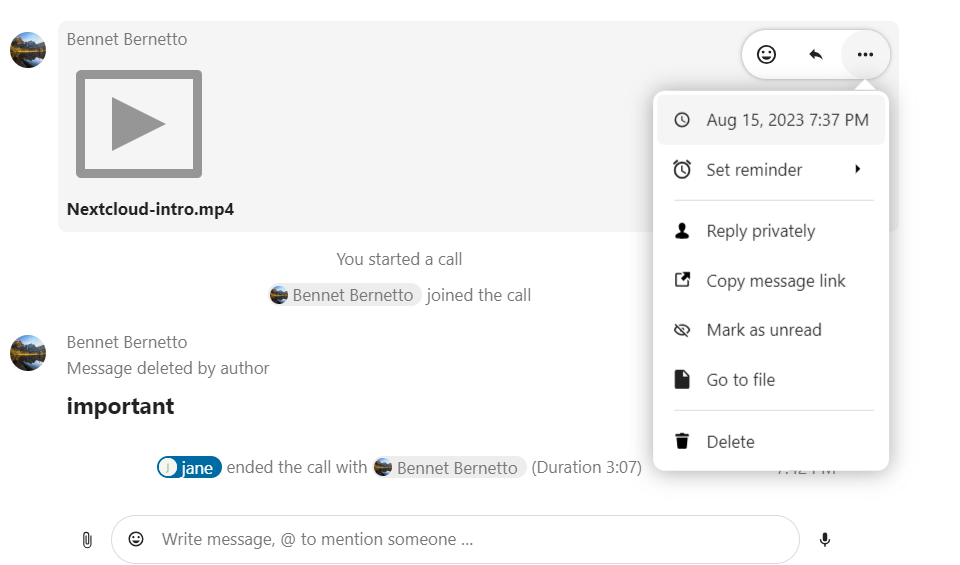Select Set reminder menu entry
The image size is (960, 565).
coord(754,170)
